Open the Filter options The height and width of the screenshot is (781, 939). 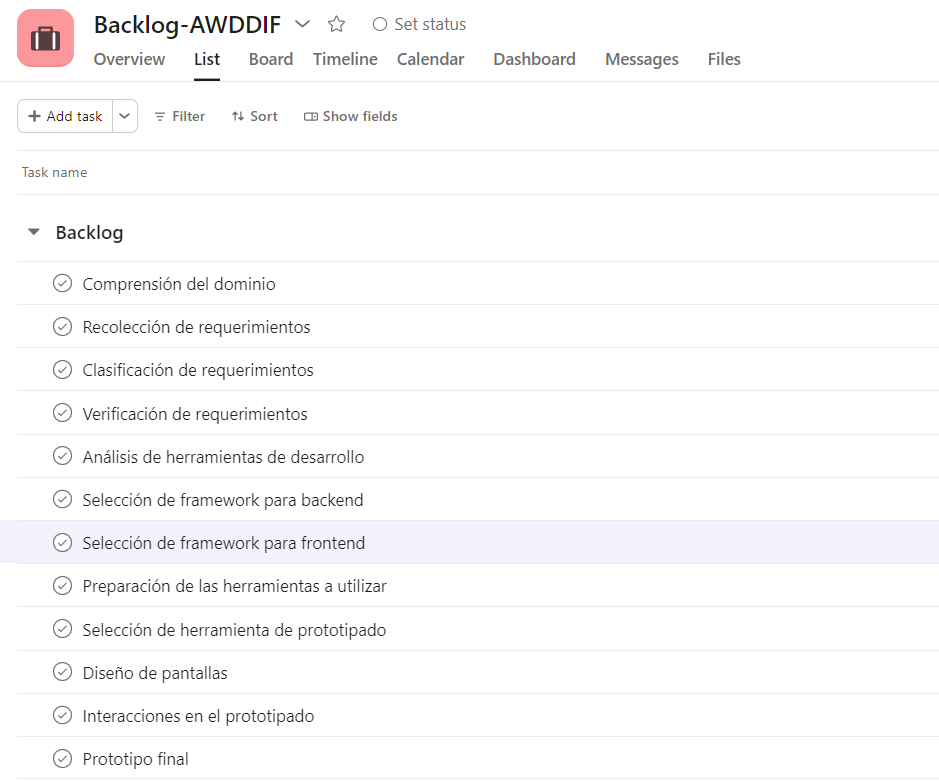(179, 116)
